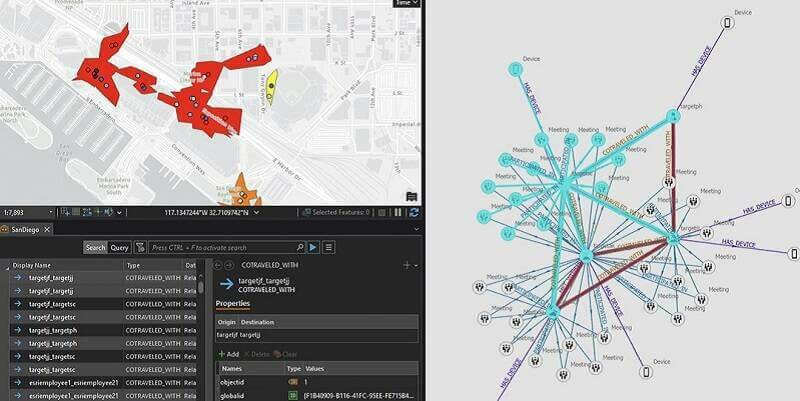The height and width of the screenshot is (401, 800).
Task: Open the coordinates format dropdown arrow
Action: (x=256, y=212)
